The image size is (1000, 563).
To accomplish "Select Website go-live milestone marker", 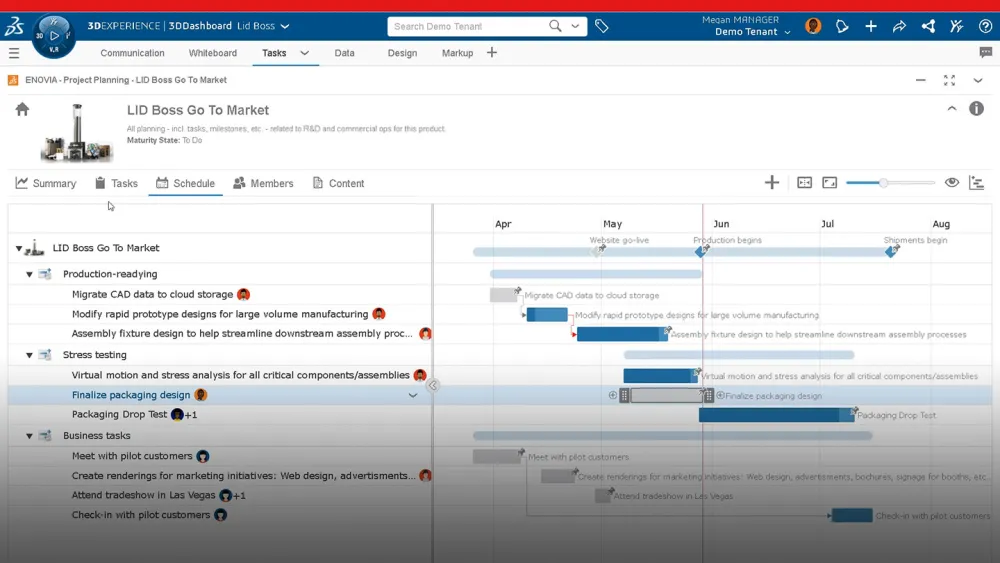I will point(597,252).
